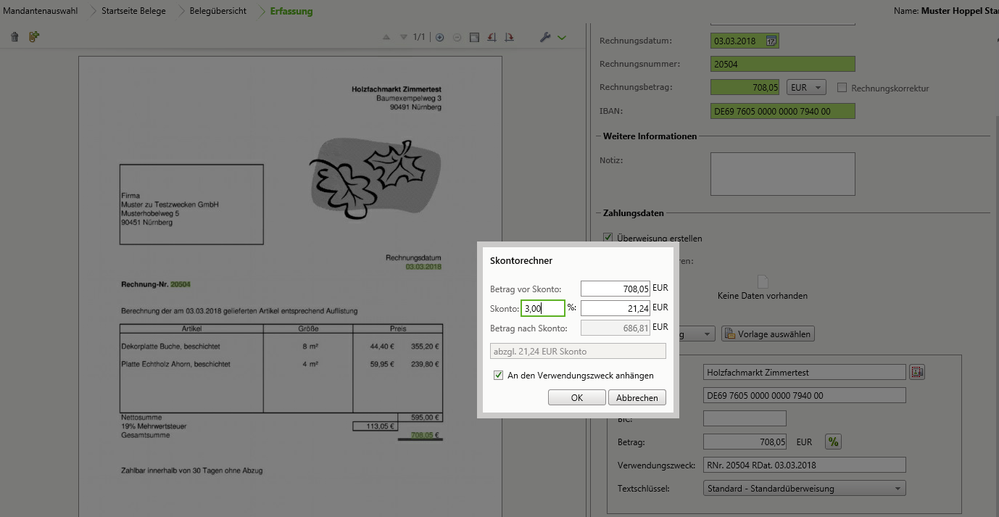The height and width of the screenshot is (517, 999).
Task: Click the highlighted date 03.03.2018 on invoice
Action: (423, 266)
